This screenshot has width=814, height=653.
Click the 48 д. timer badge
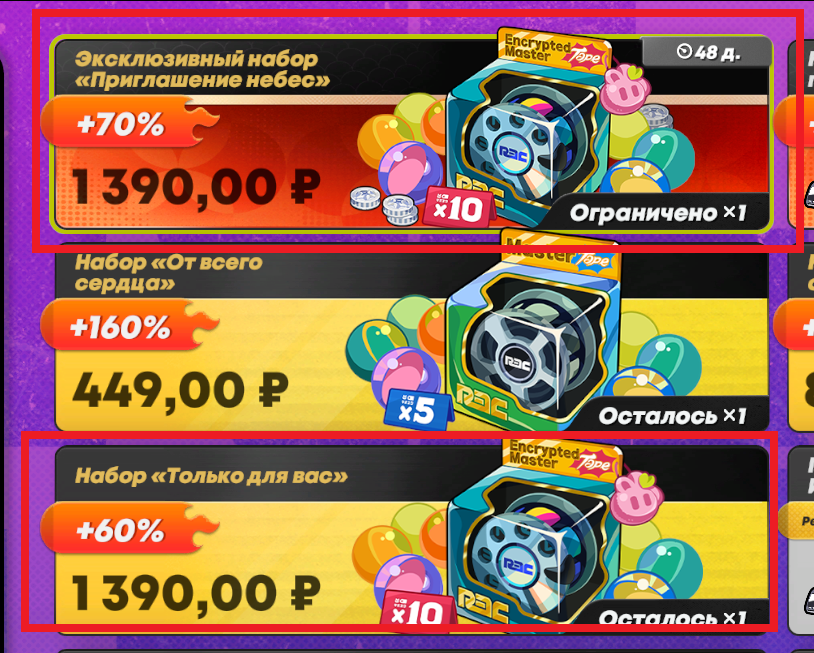click(706, 51)
